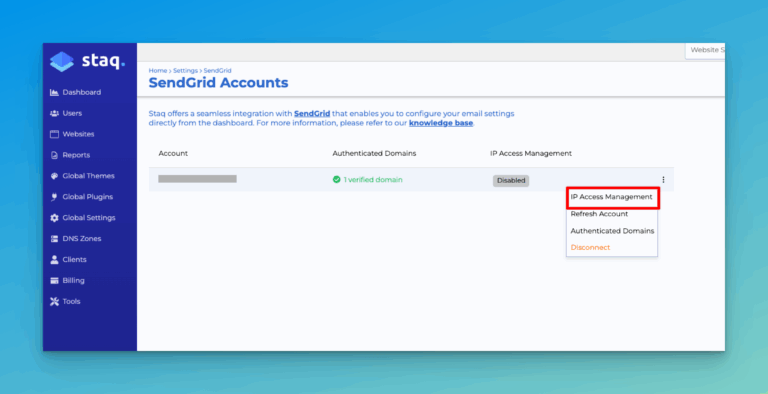Click the Websites window icon
This screenshot has width=768, height=394.
point(54,134)
